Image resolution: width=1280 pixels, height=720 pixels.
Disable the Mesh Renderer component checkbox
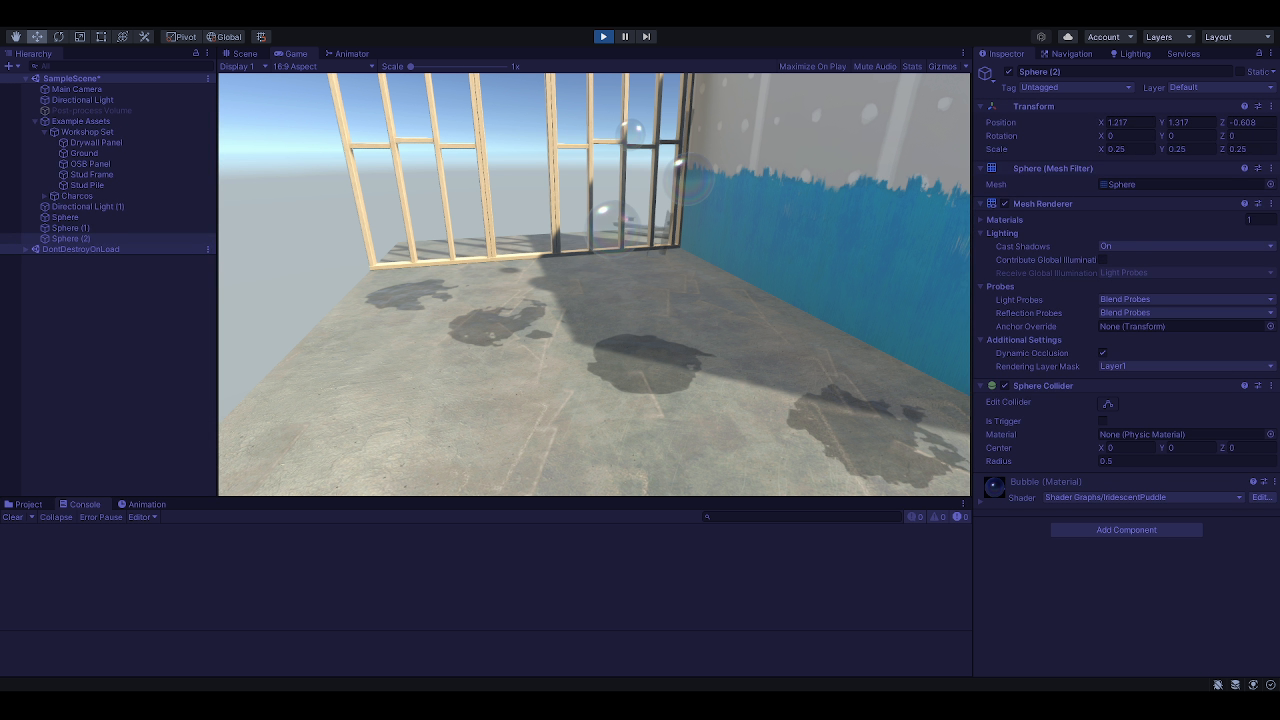point(1005,204)
